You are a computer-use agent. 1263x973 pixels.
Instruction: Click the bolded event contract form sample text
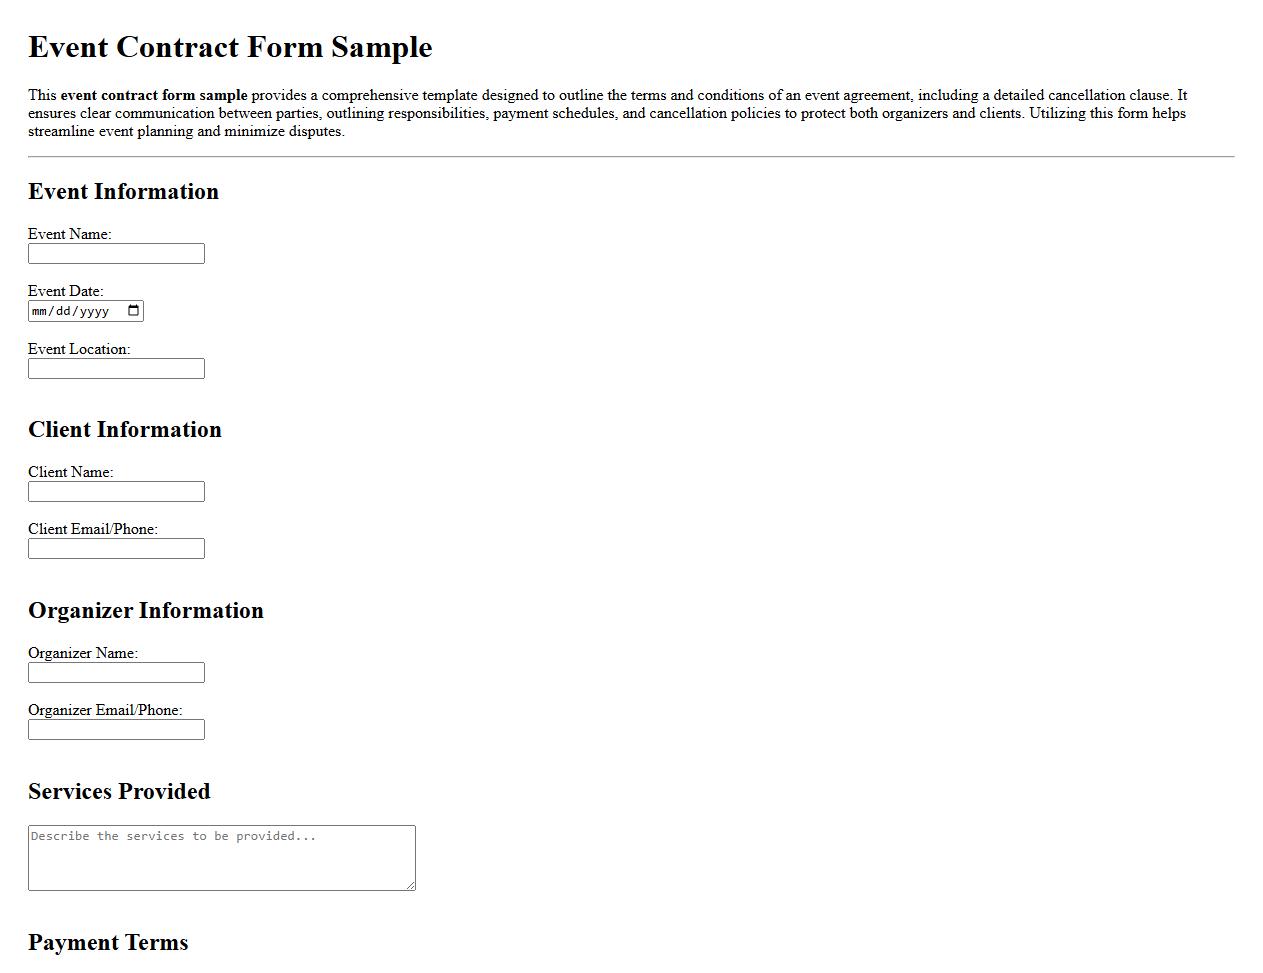(153, 95)
